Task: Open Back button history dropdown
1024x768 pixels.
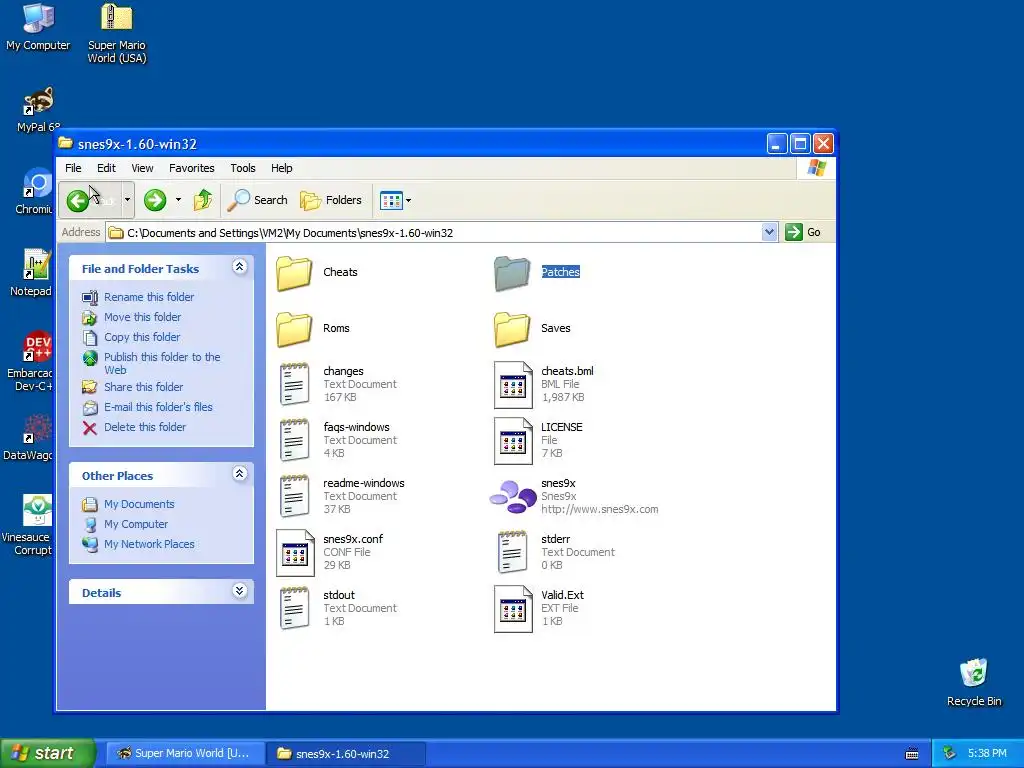Action: pyautogui.click(x=127, y=200)
